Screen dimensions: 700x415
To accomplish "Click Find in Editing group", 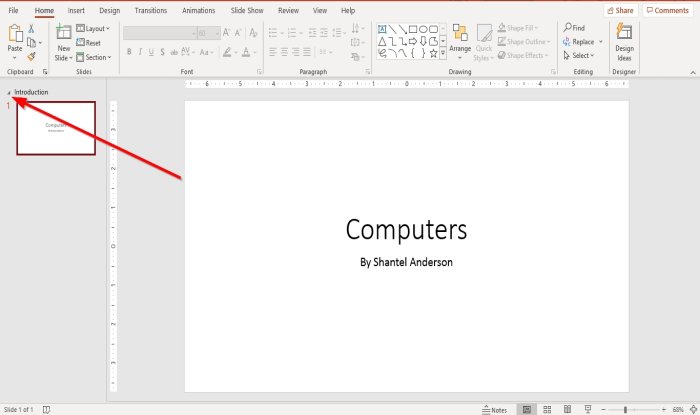I will tap(574, 28).
